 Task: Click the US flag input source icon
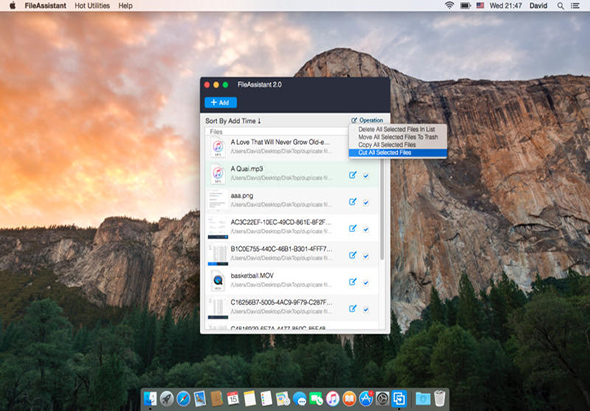pyautogui.click(x=480, y=6)
